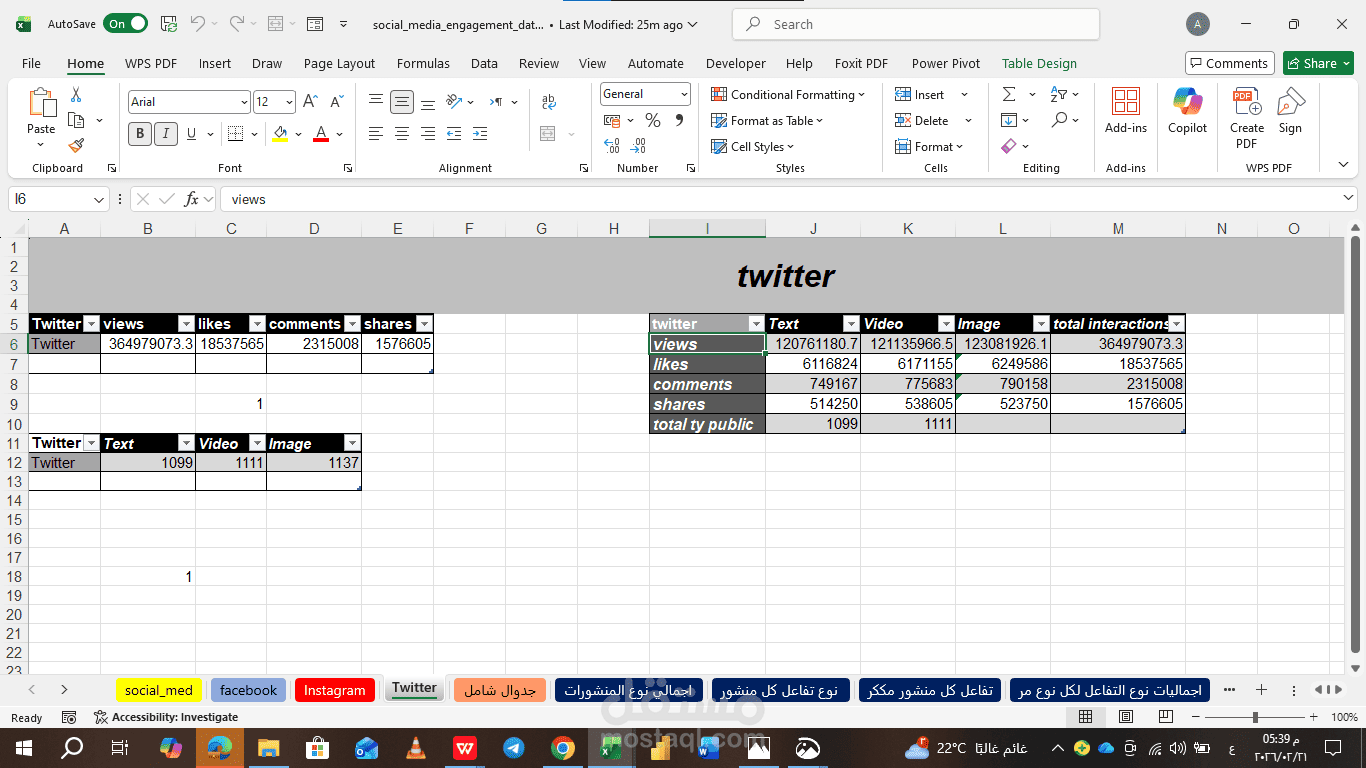Image resolution: width=1366 pixels, height=768 pixels.
Task: Switch to the Instagram sheet tab
Action: point(334,690)
